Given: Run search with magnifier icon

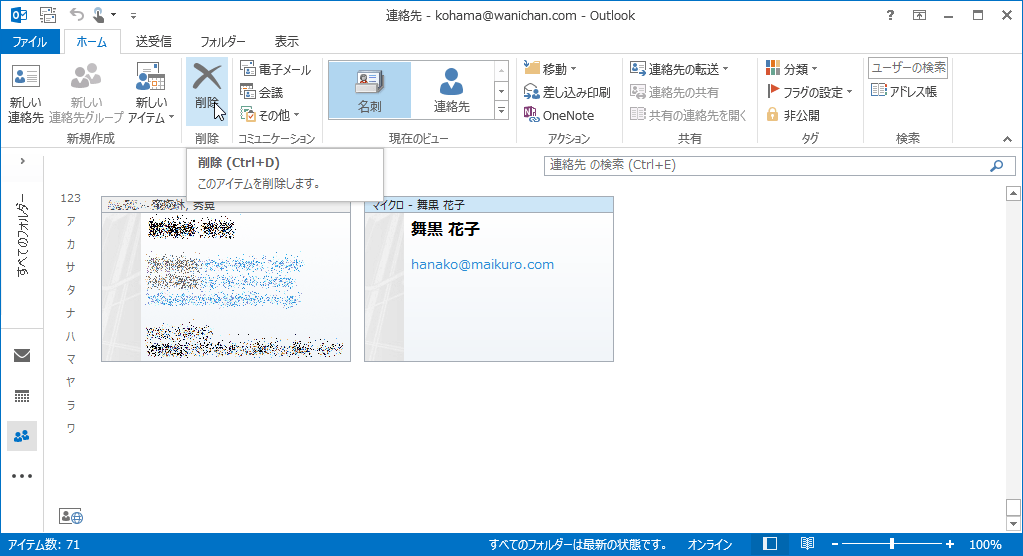Looking at the screenshot, I should [996, 166].
